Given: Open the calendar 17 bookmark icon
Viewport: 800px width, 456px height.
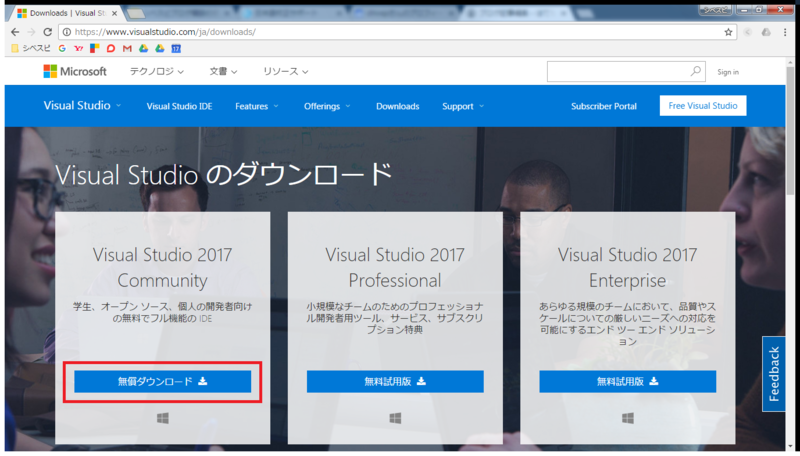Looking at the screenshot, I should (x=176, y=48).
